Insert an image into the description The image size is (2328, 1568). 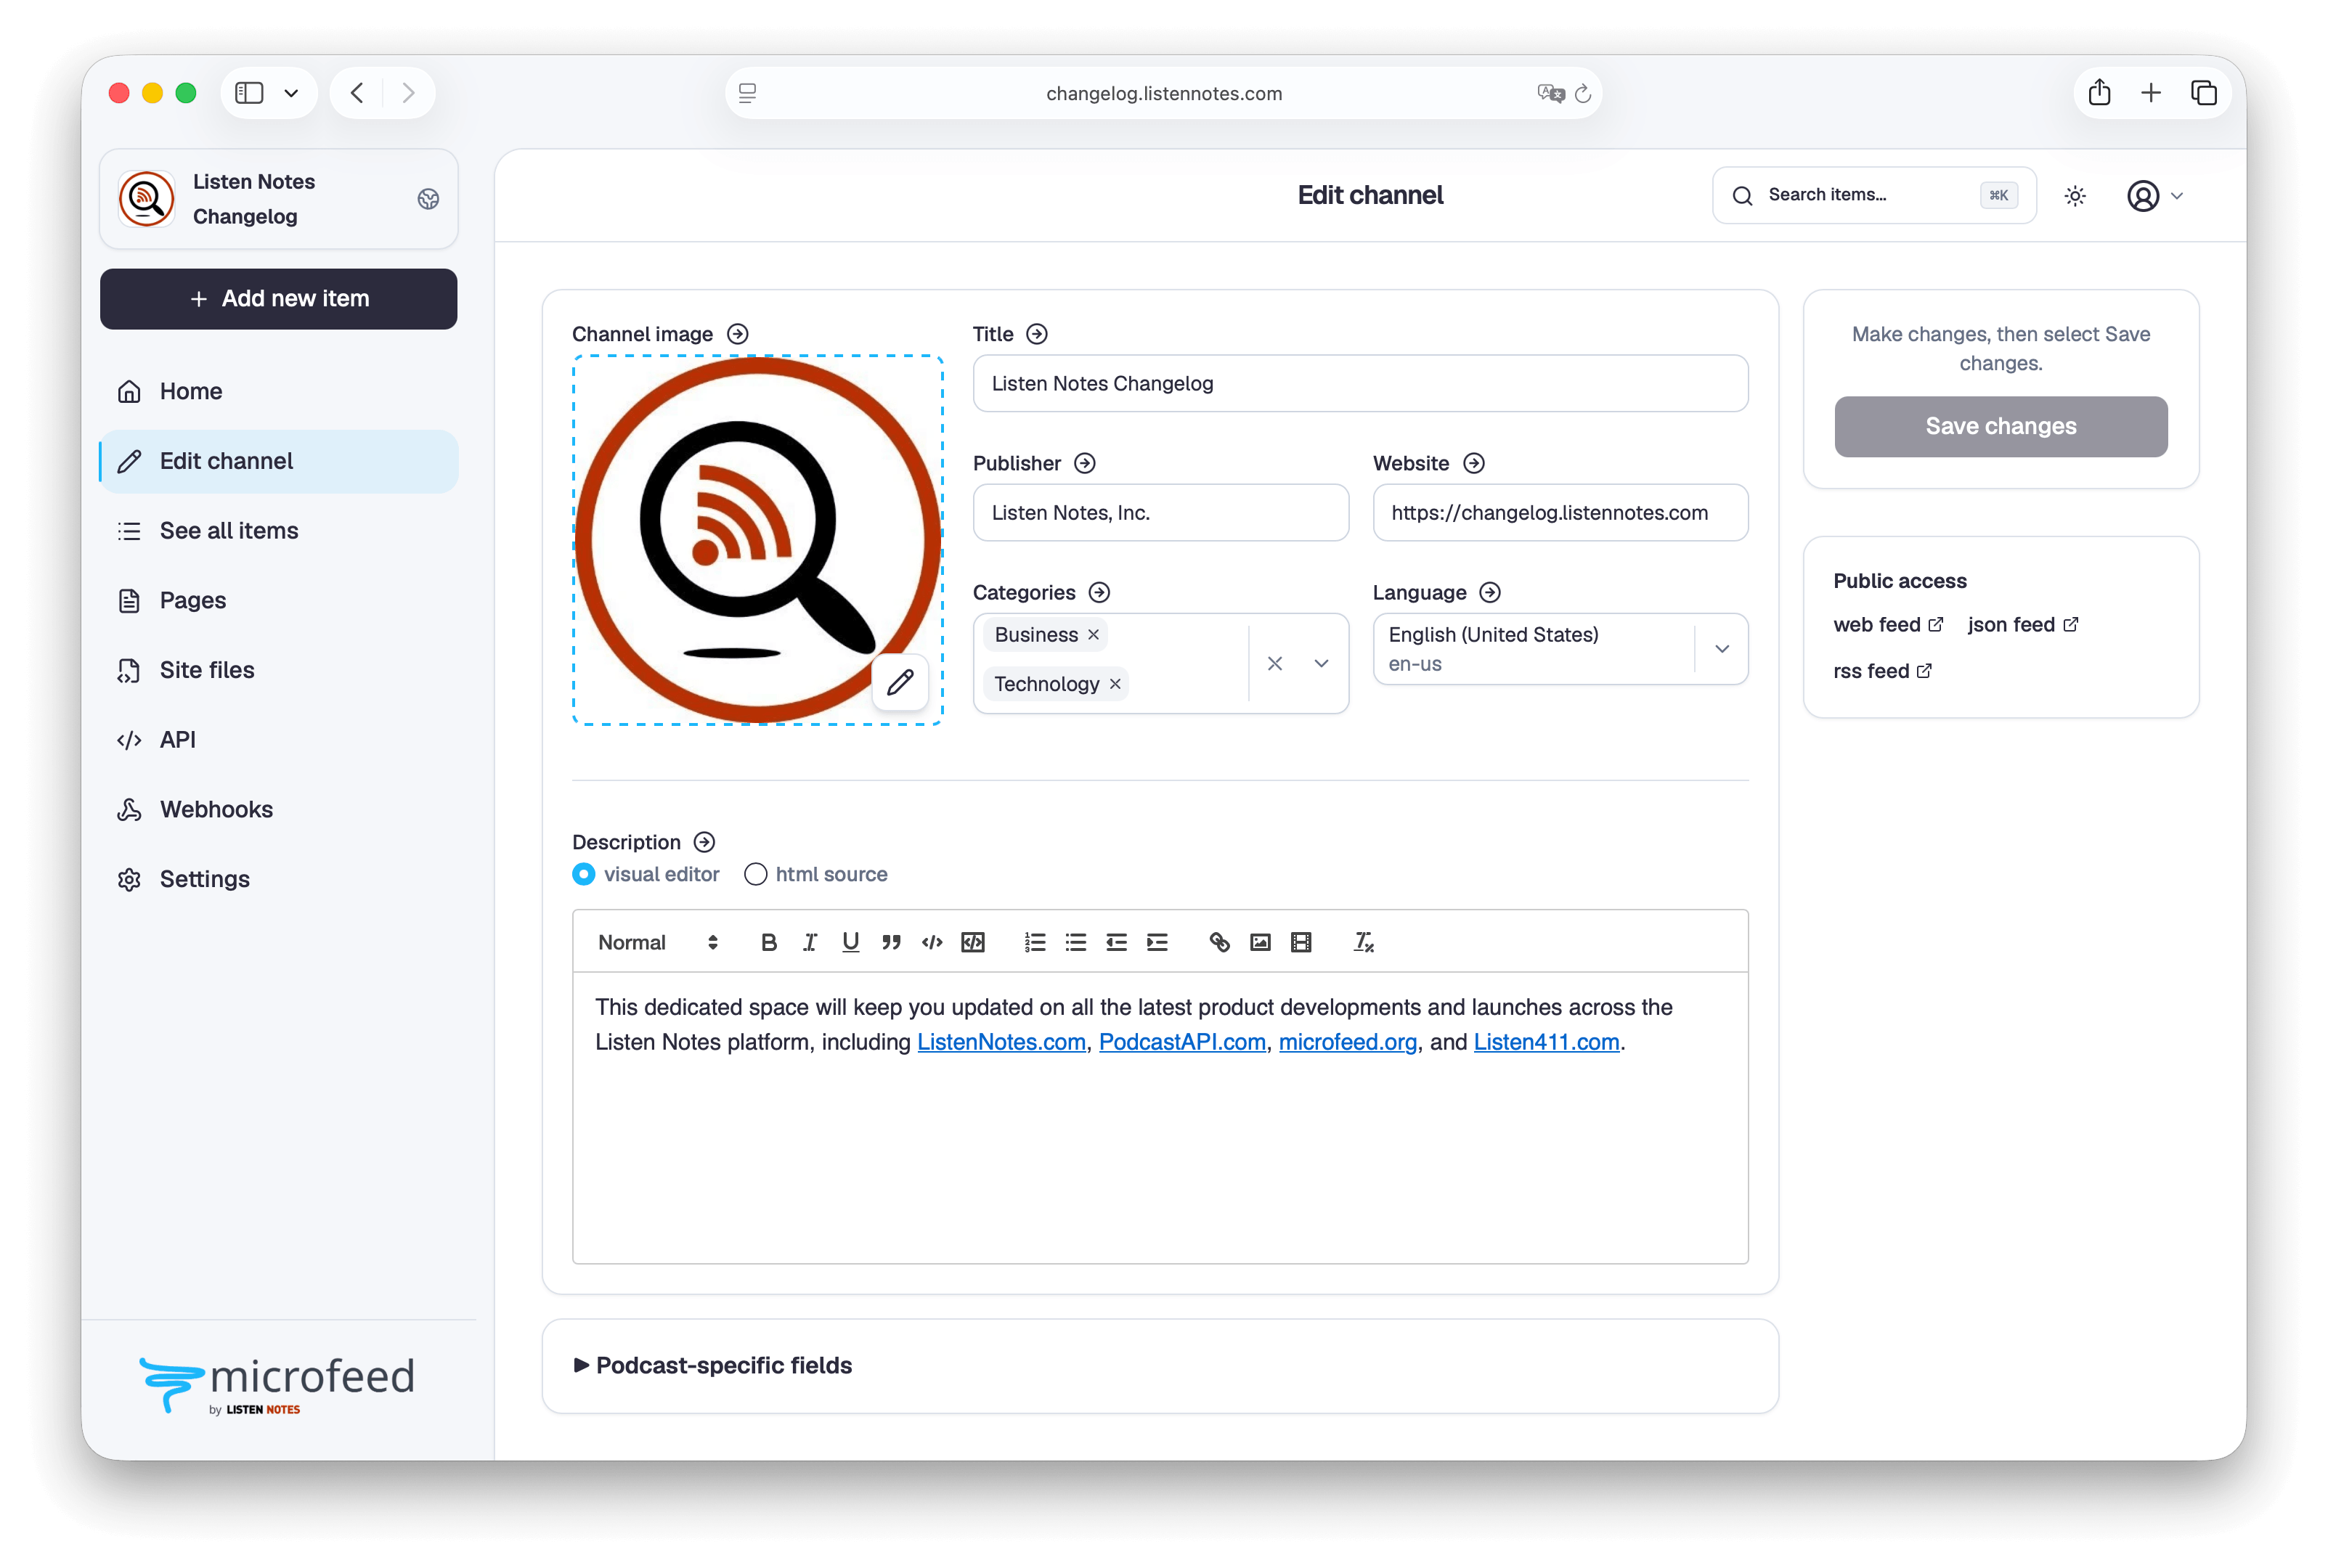click(x=1260, y=942)
